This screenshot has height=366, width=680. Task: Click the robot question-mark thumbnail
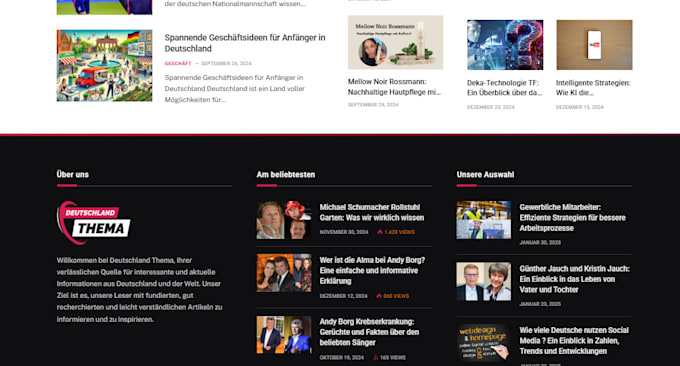(505, 45)
